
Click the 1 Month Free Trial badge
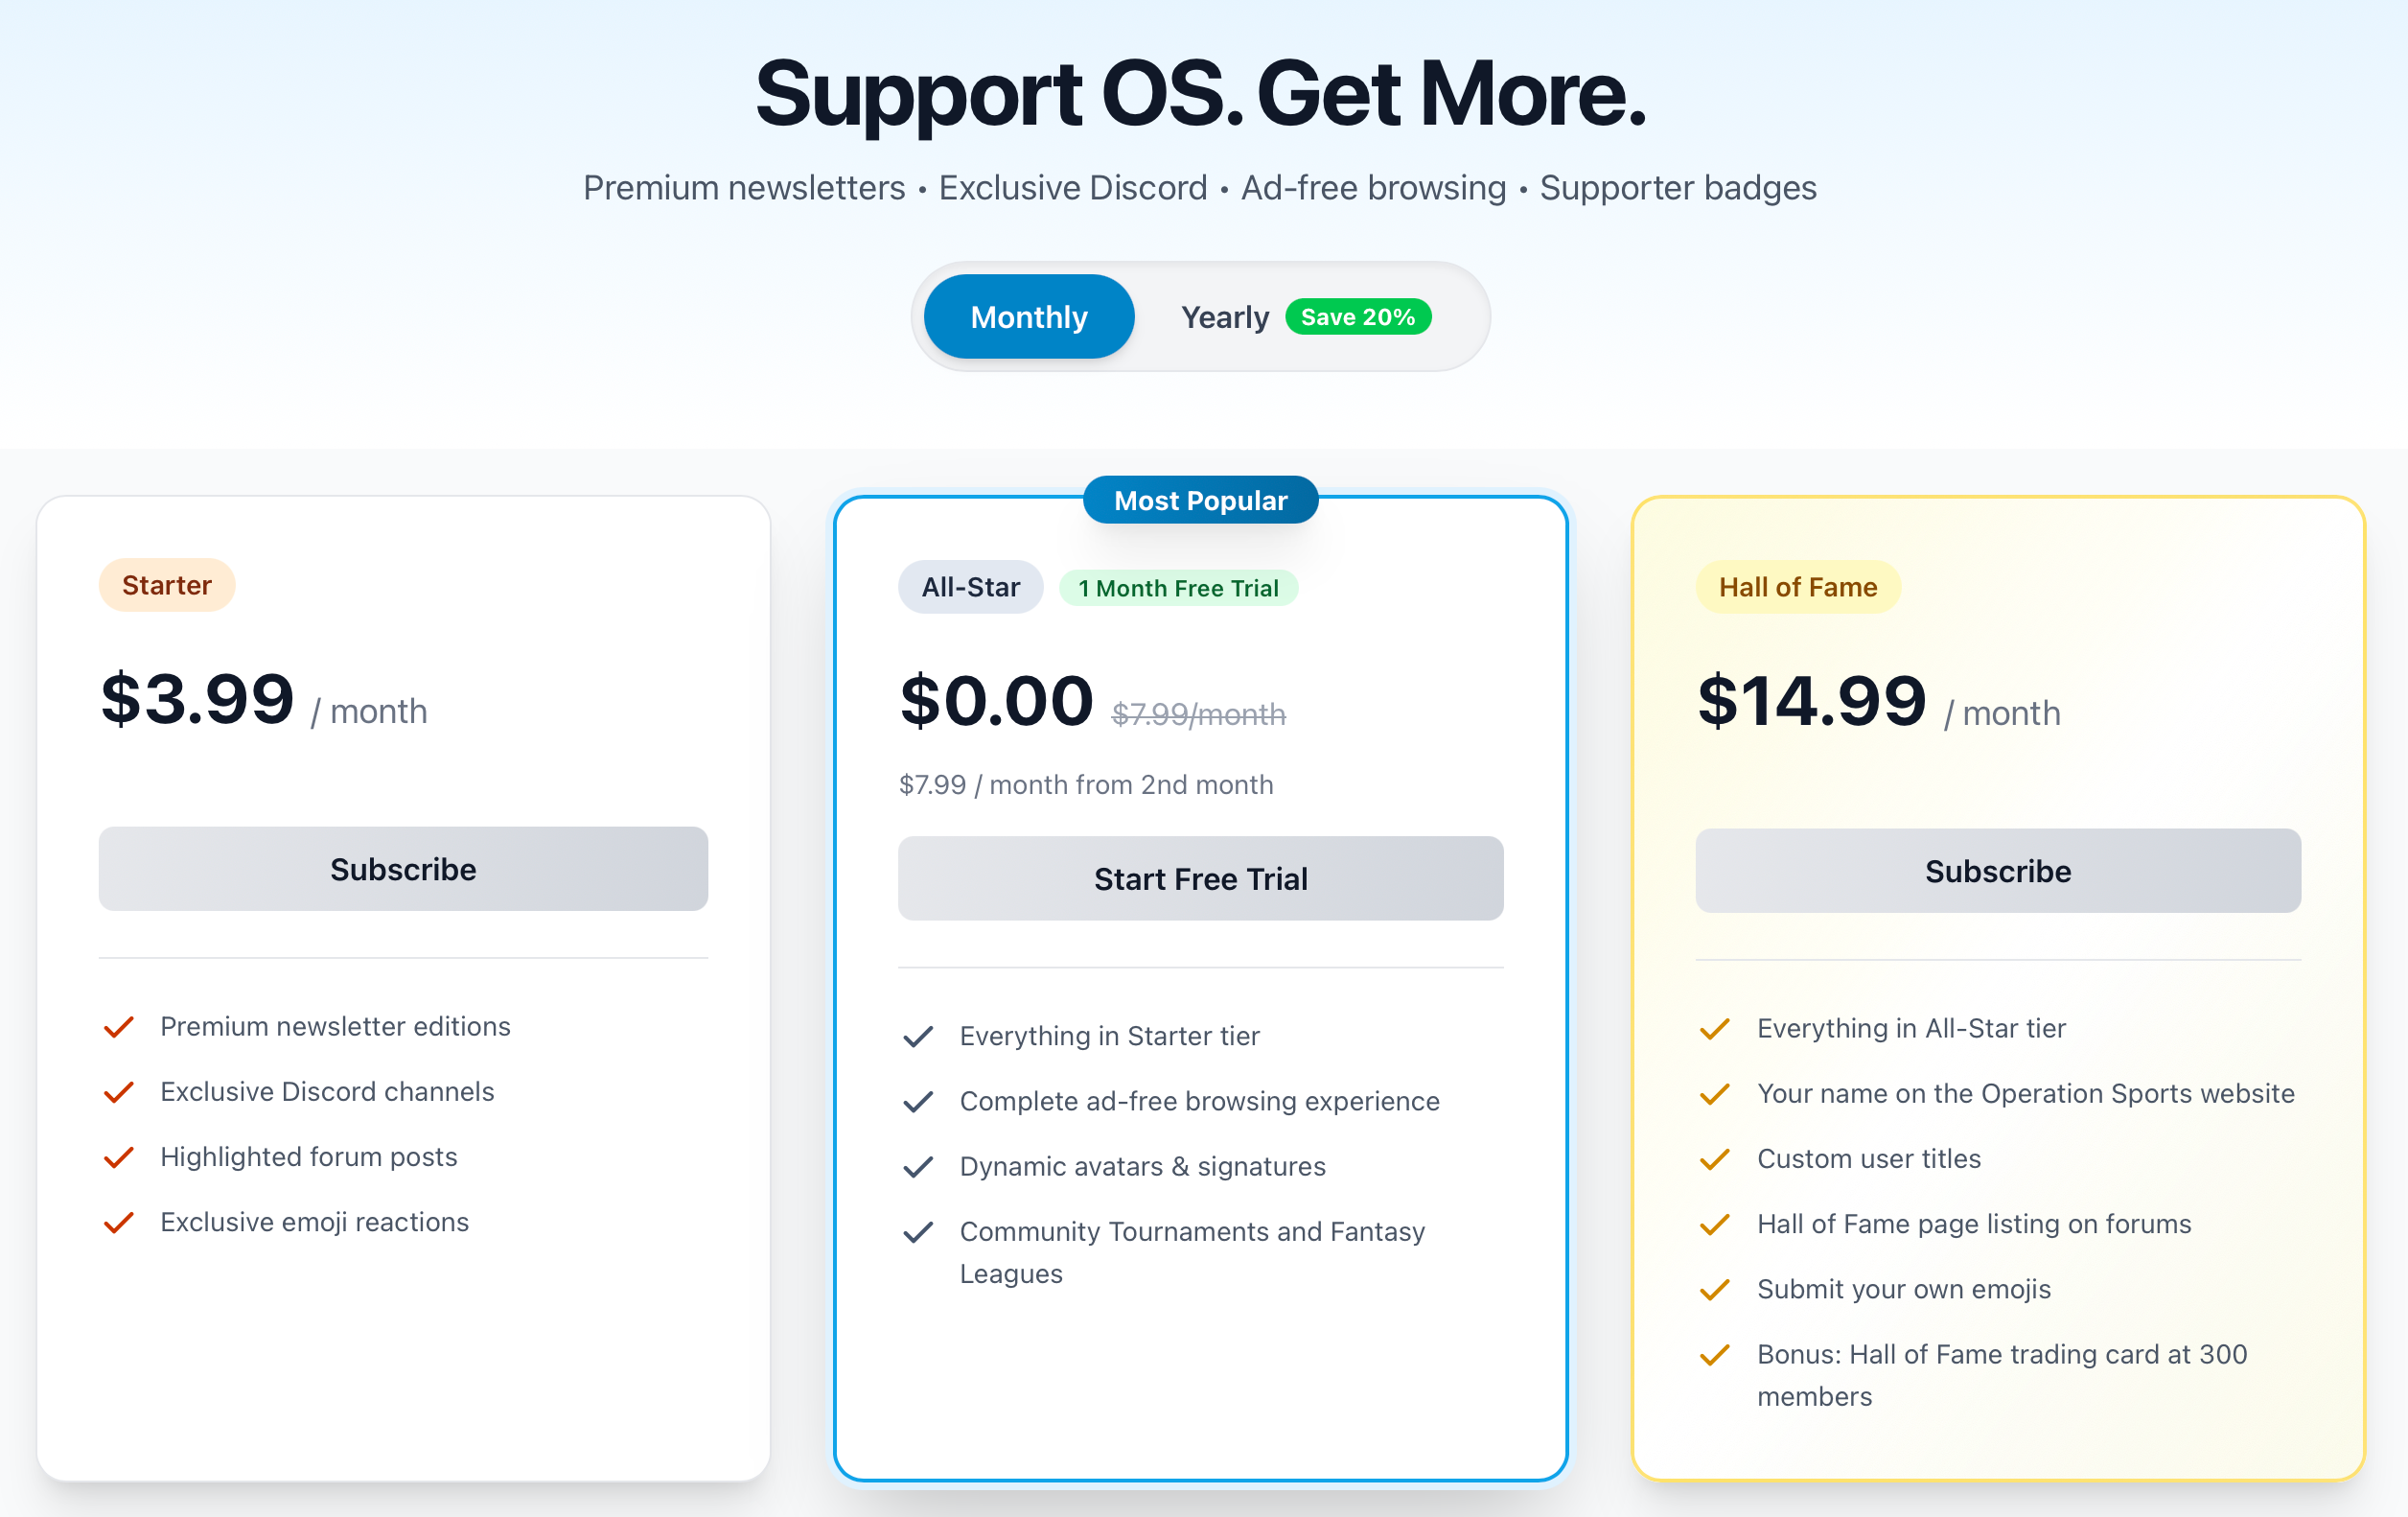point(1178,588)
